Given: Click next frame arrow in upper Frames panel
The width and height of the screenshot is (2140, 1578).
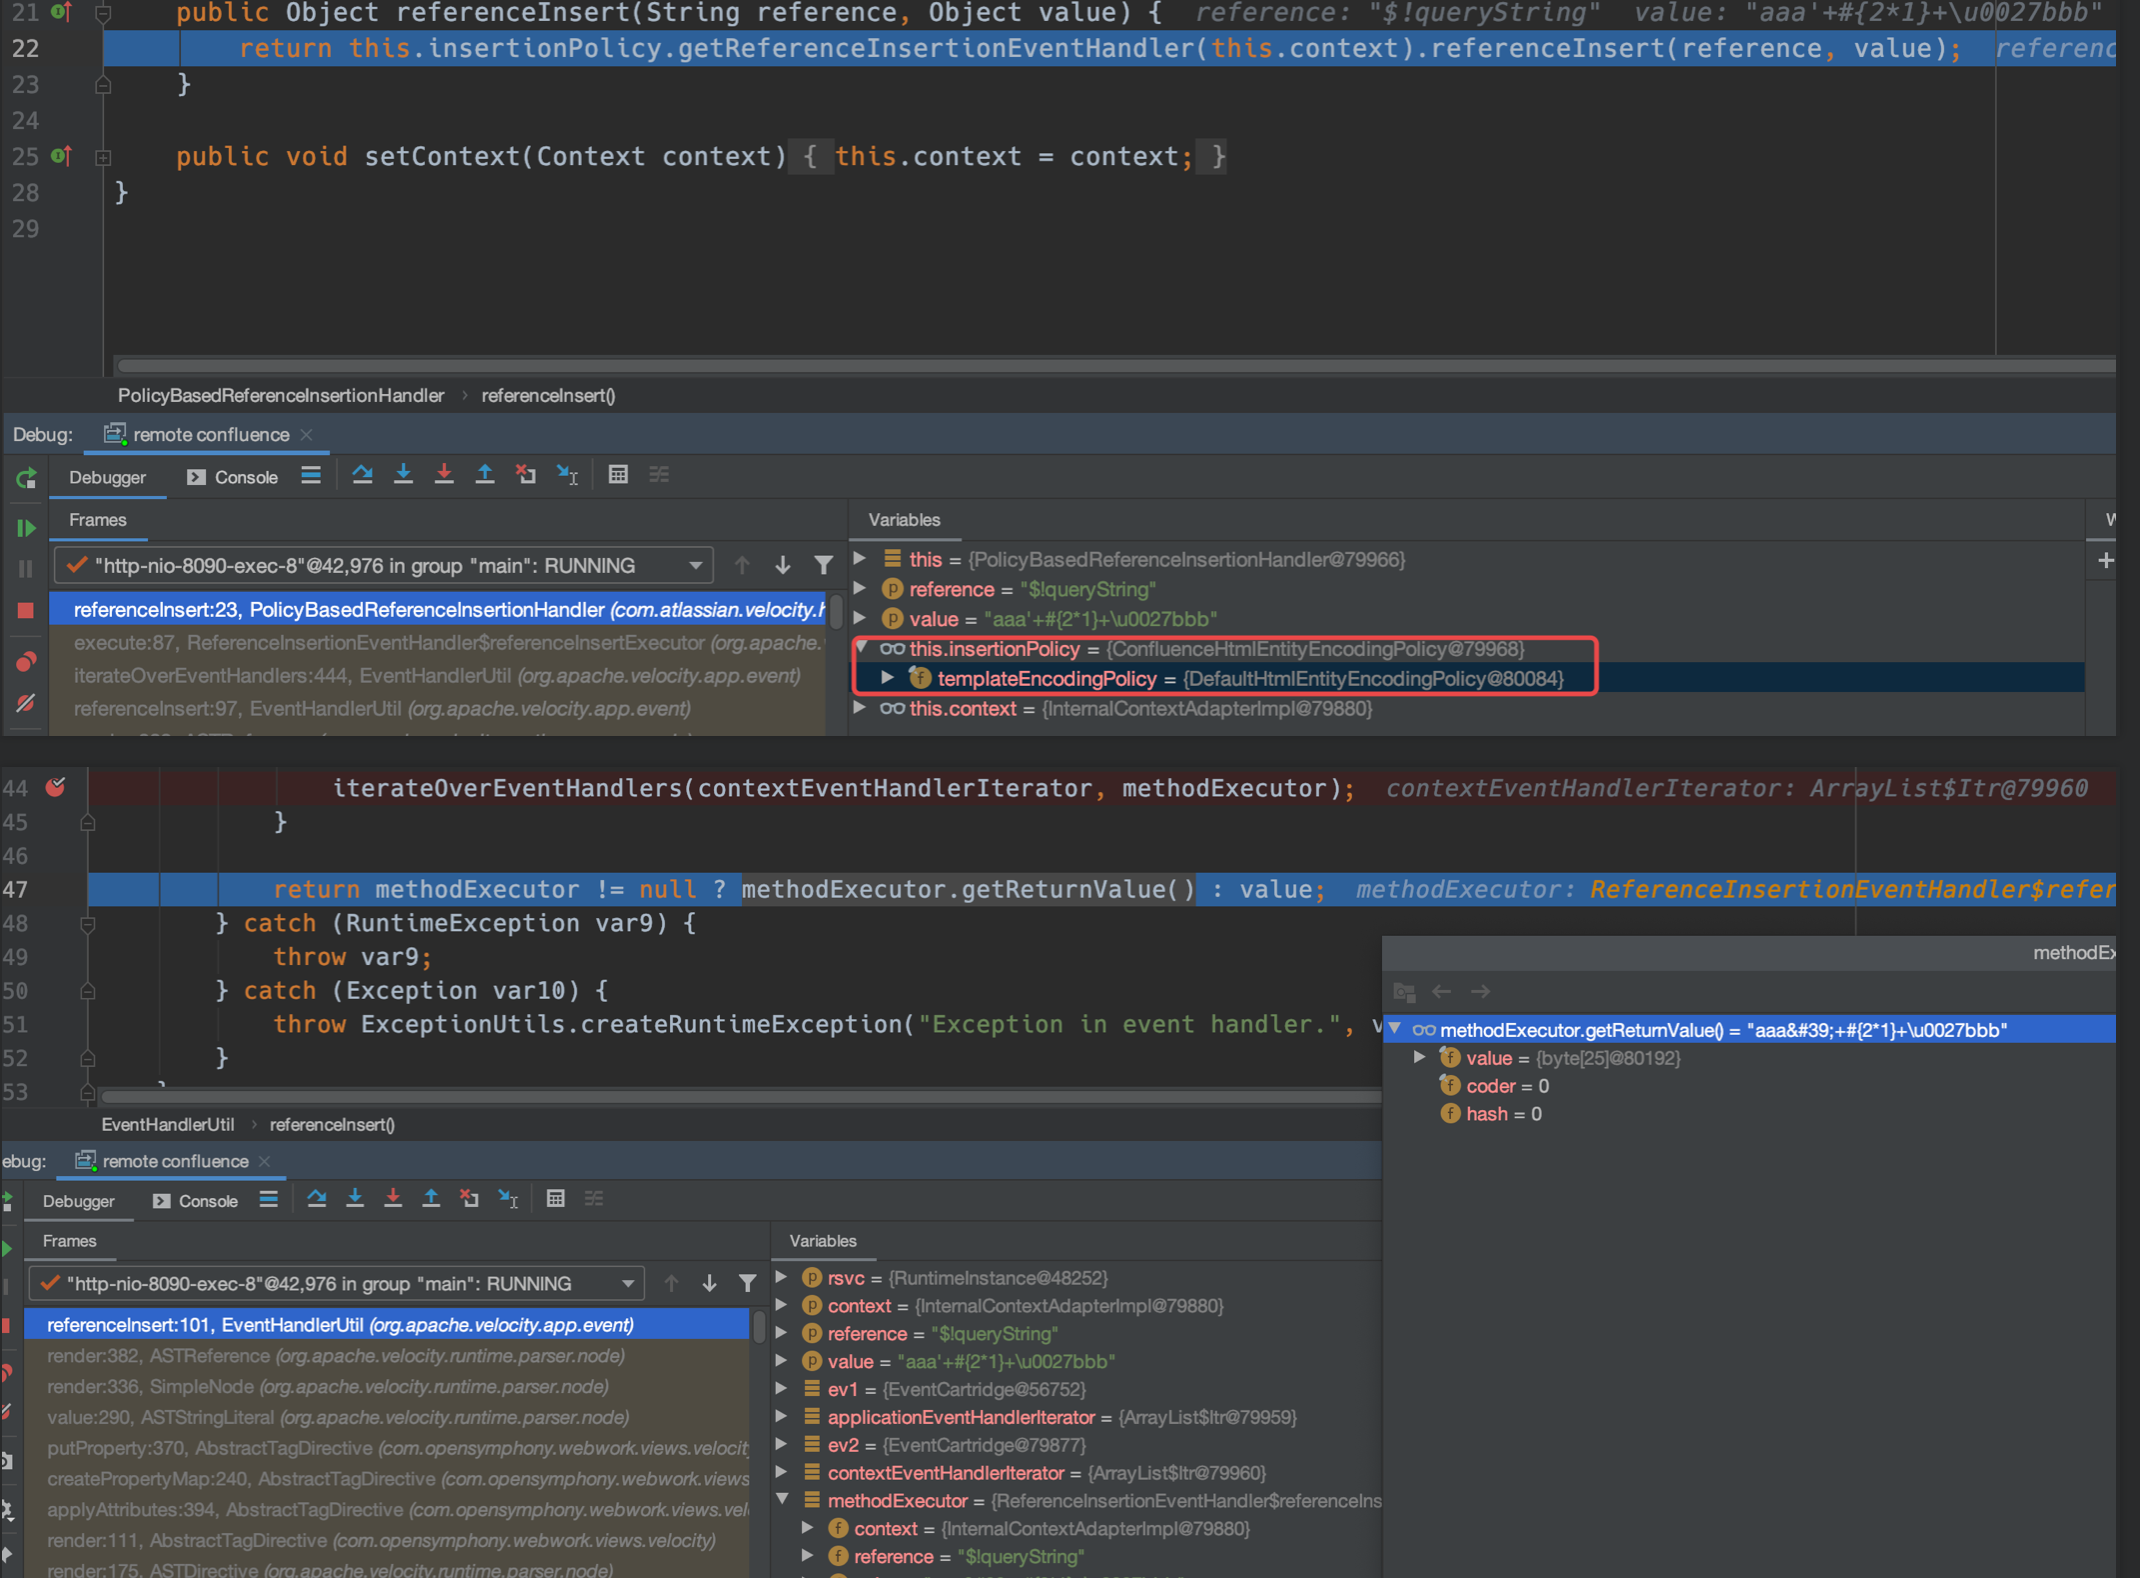Looking at the screenshot, I should click(783, 566).
